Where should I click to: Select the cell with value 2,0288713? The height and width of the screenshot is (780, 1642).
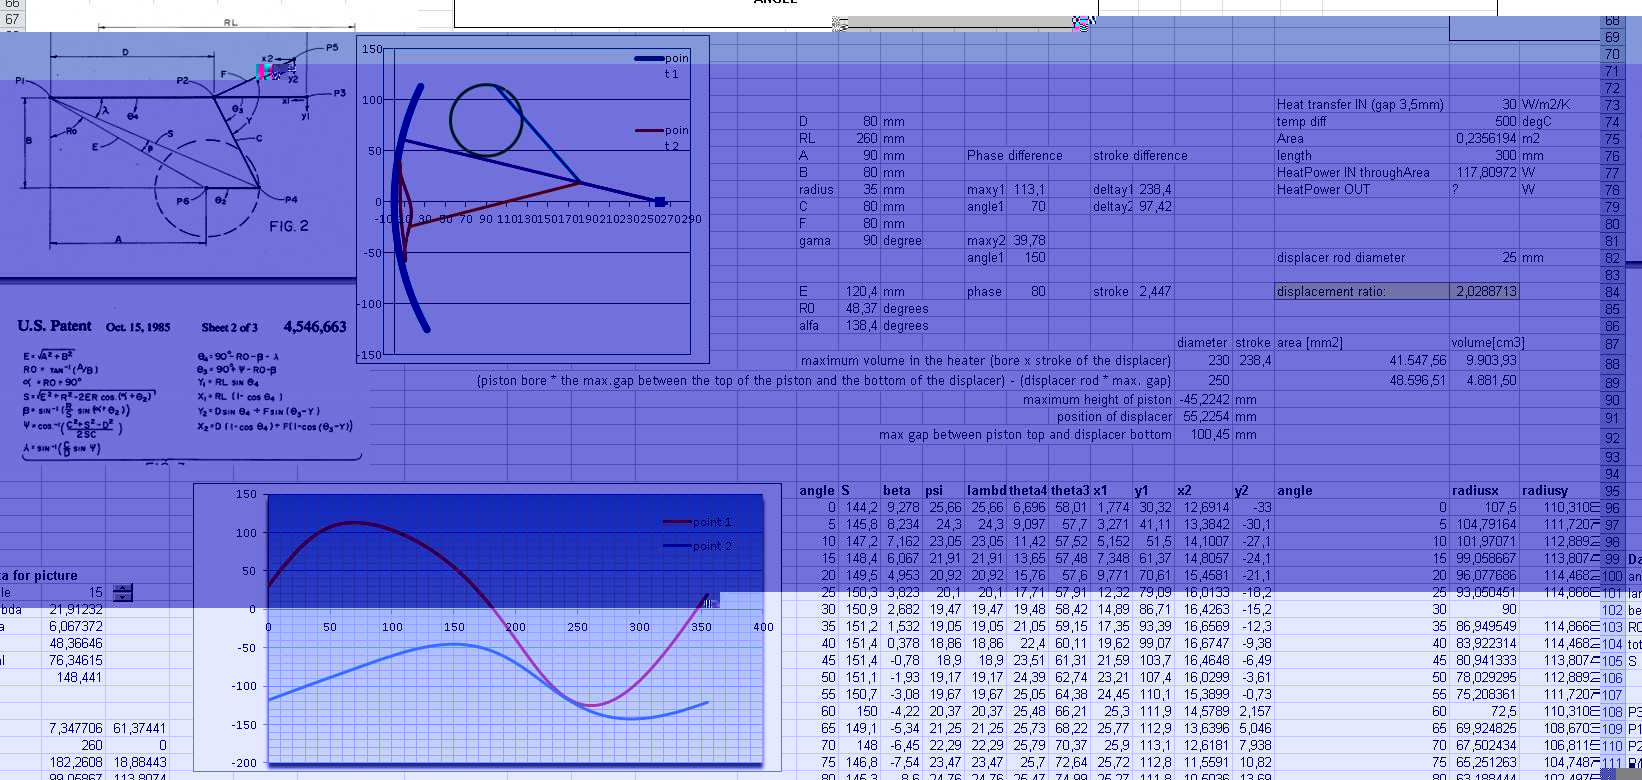click(x=1485, y=292)
